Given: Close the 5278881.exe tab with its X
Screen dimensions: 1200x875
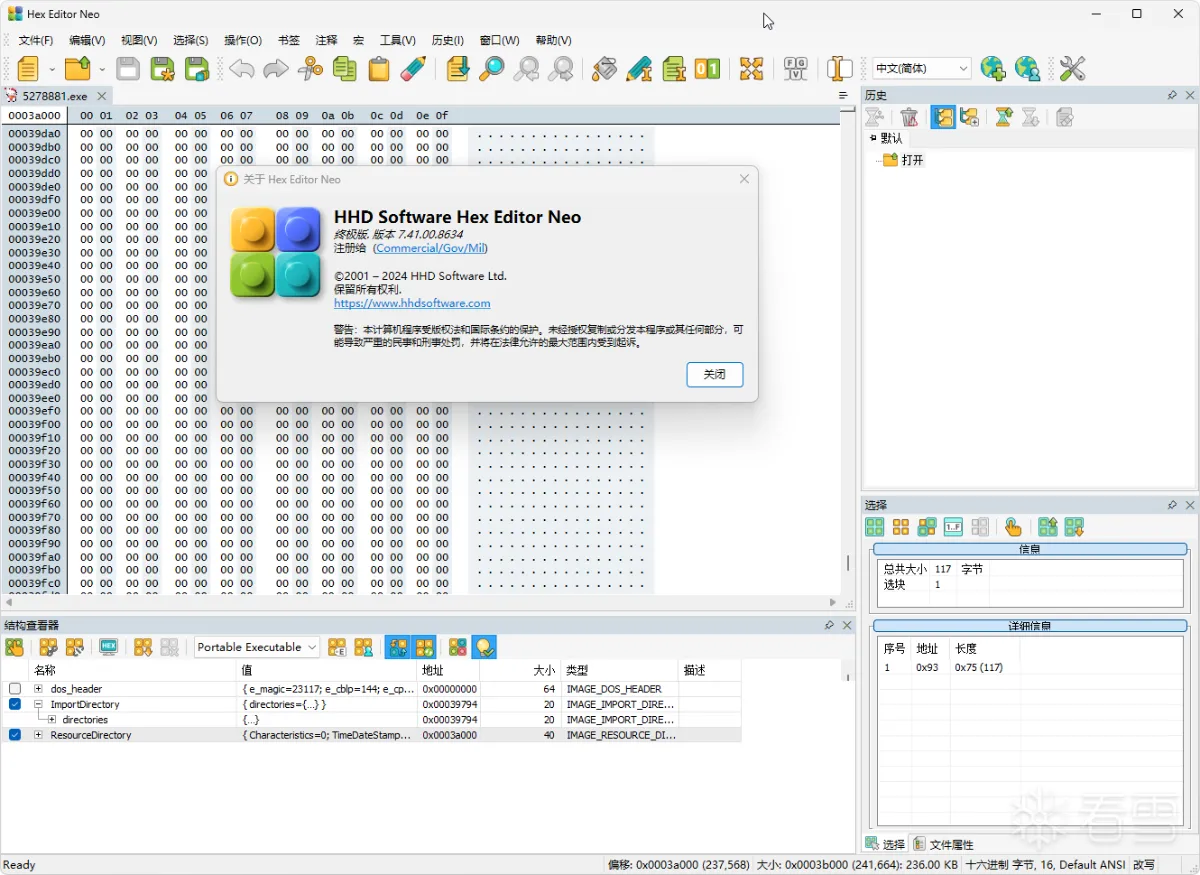Looking at the screenshot, I should [x=100, y=96].
